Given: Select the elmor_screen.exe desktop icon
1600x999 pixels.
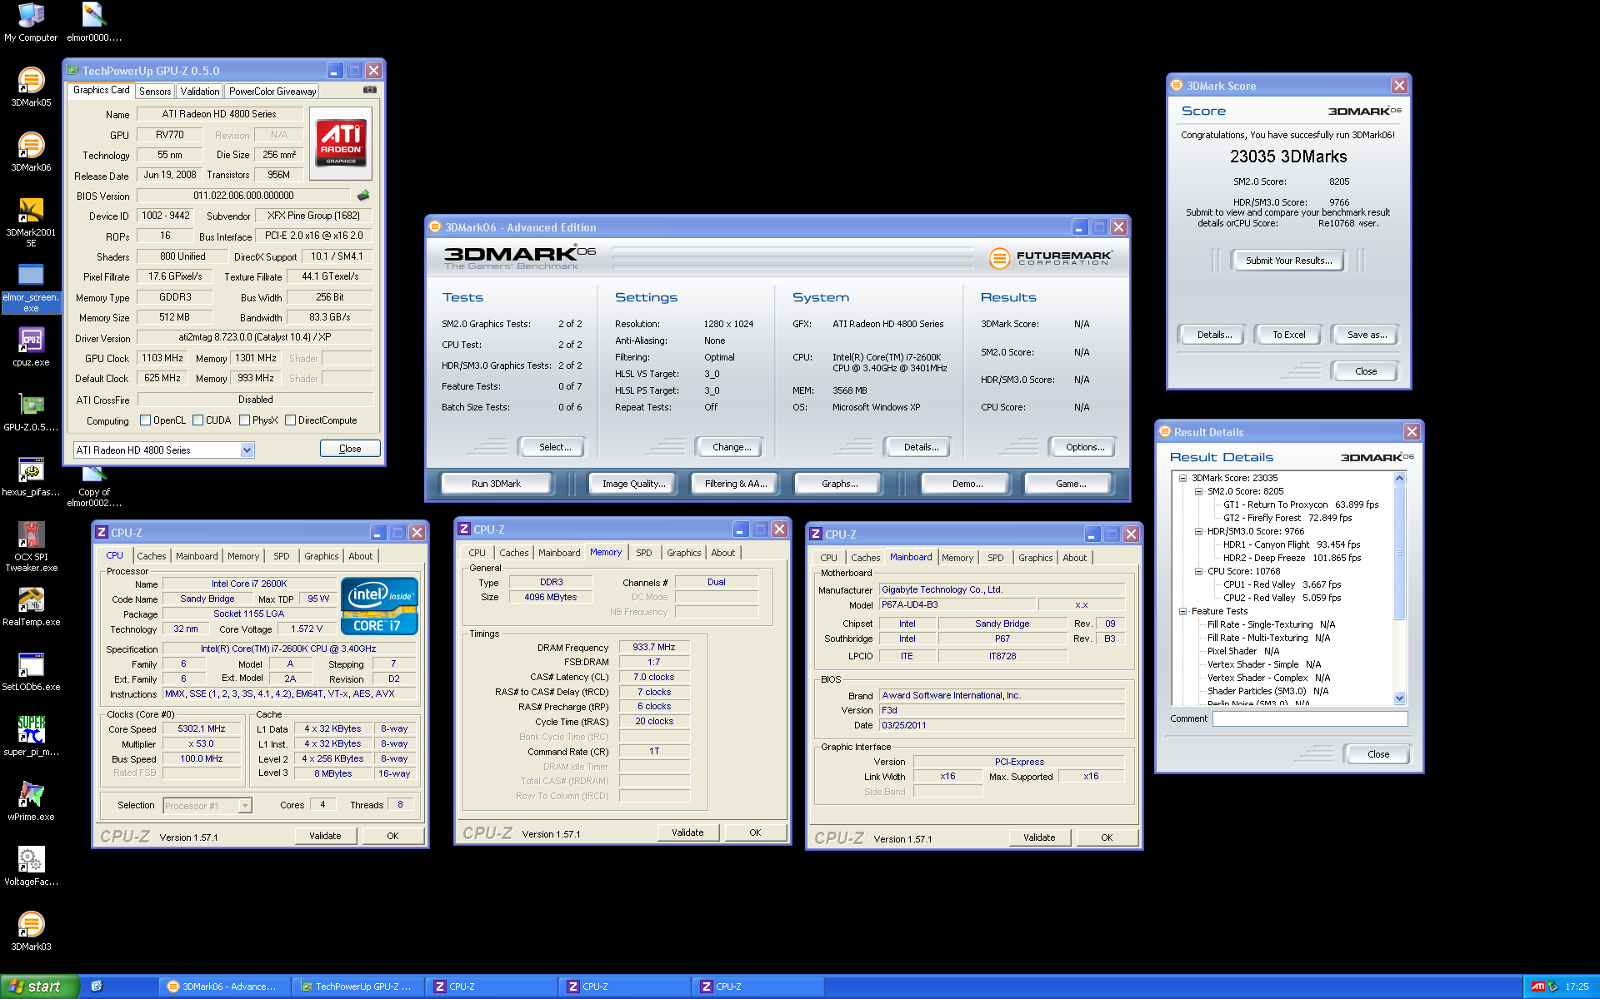Looking at the screenshot, I should click(x=31, y=287).
